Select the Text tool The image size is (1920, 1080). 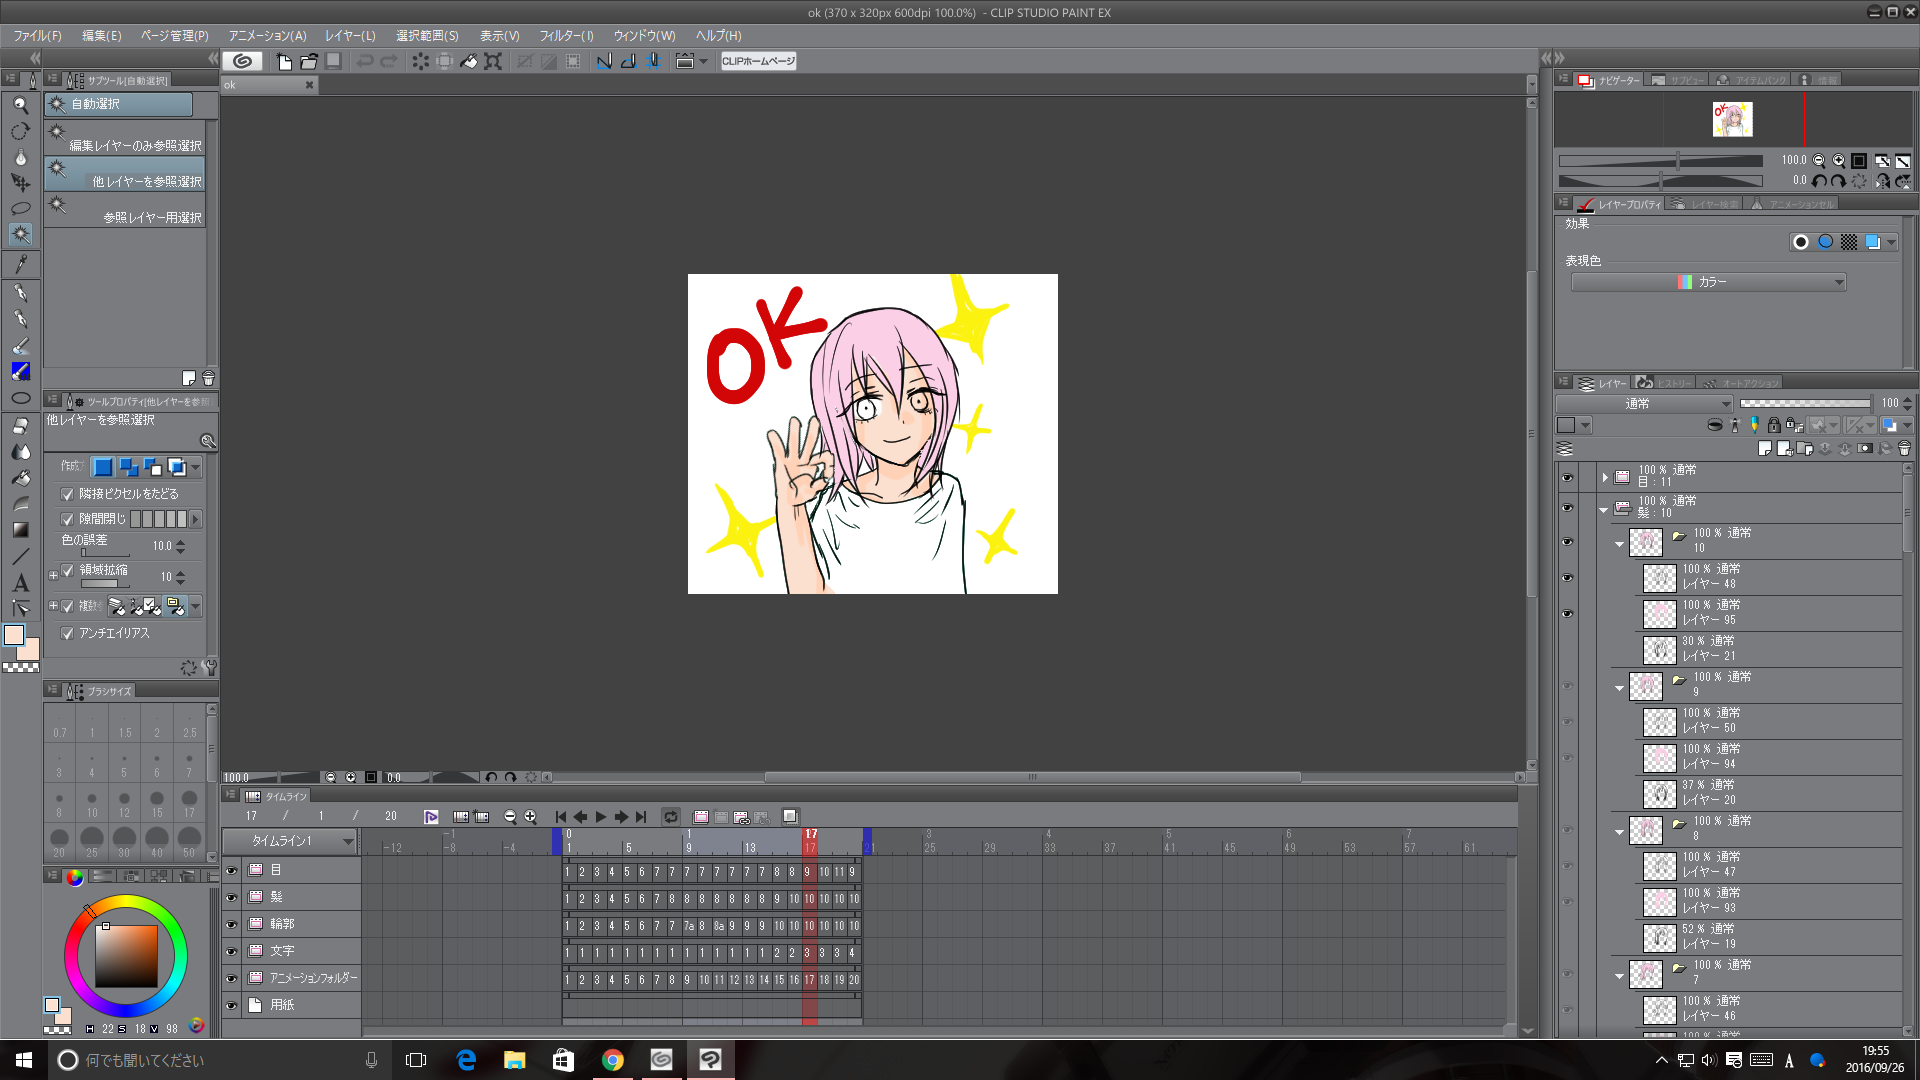[20, 582]
